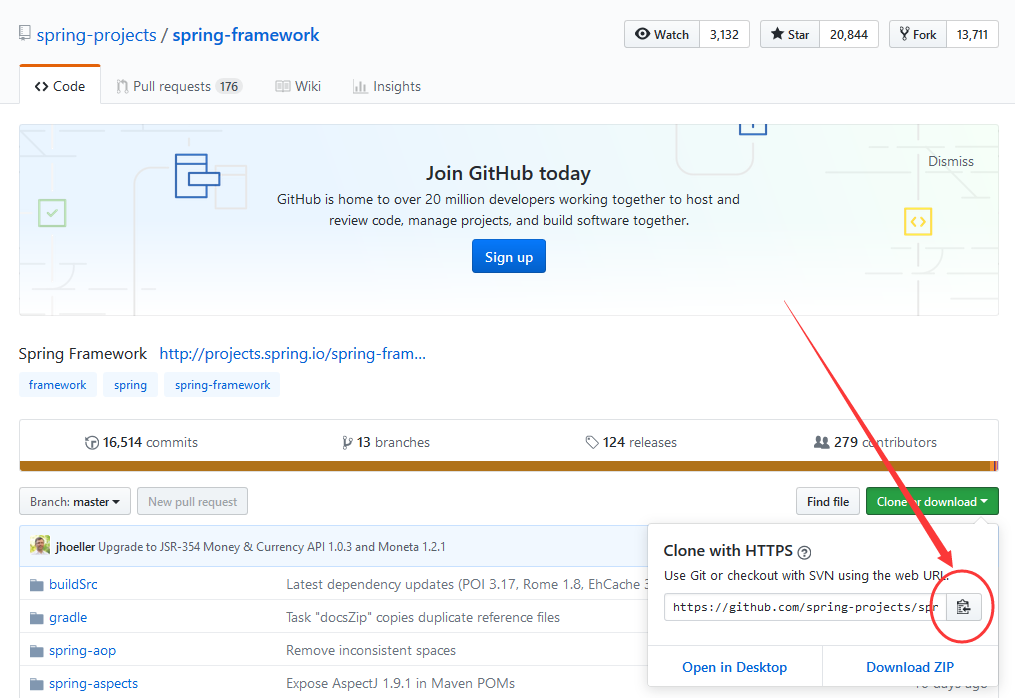Open the 'Latest dependency updates' commit message

(467, 585)
